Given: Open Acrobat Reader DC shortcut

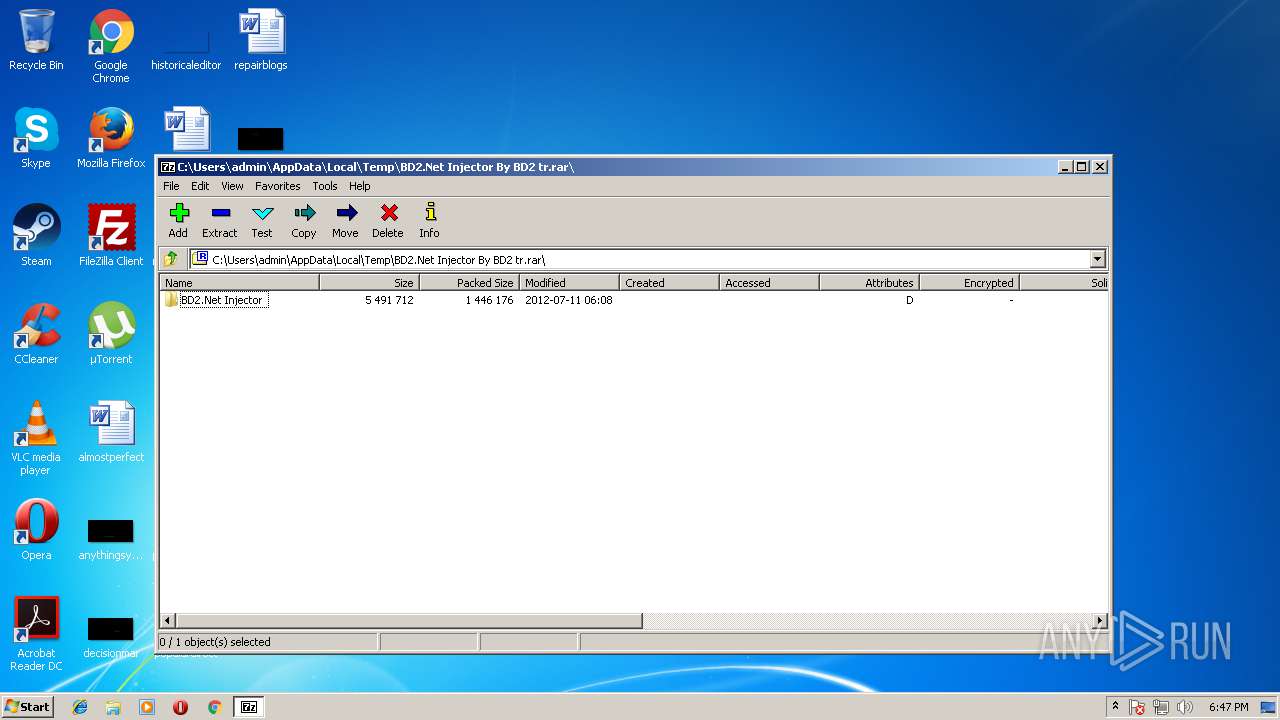Looking at the screenshot, I should click(x=36, y=634).
